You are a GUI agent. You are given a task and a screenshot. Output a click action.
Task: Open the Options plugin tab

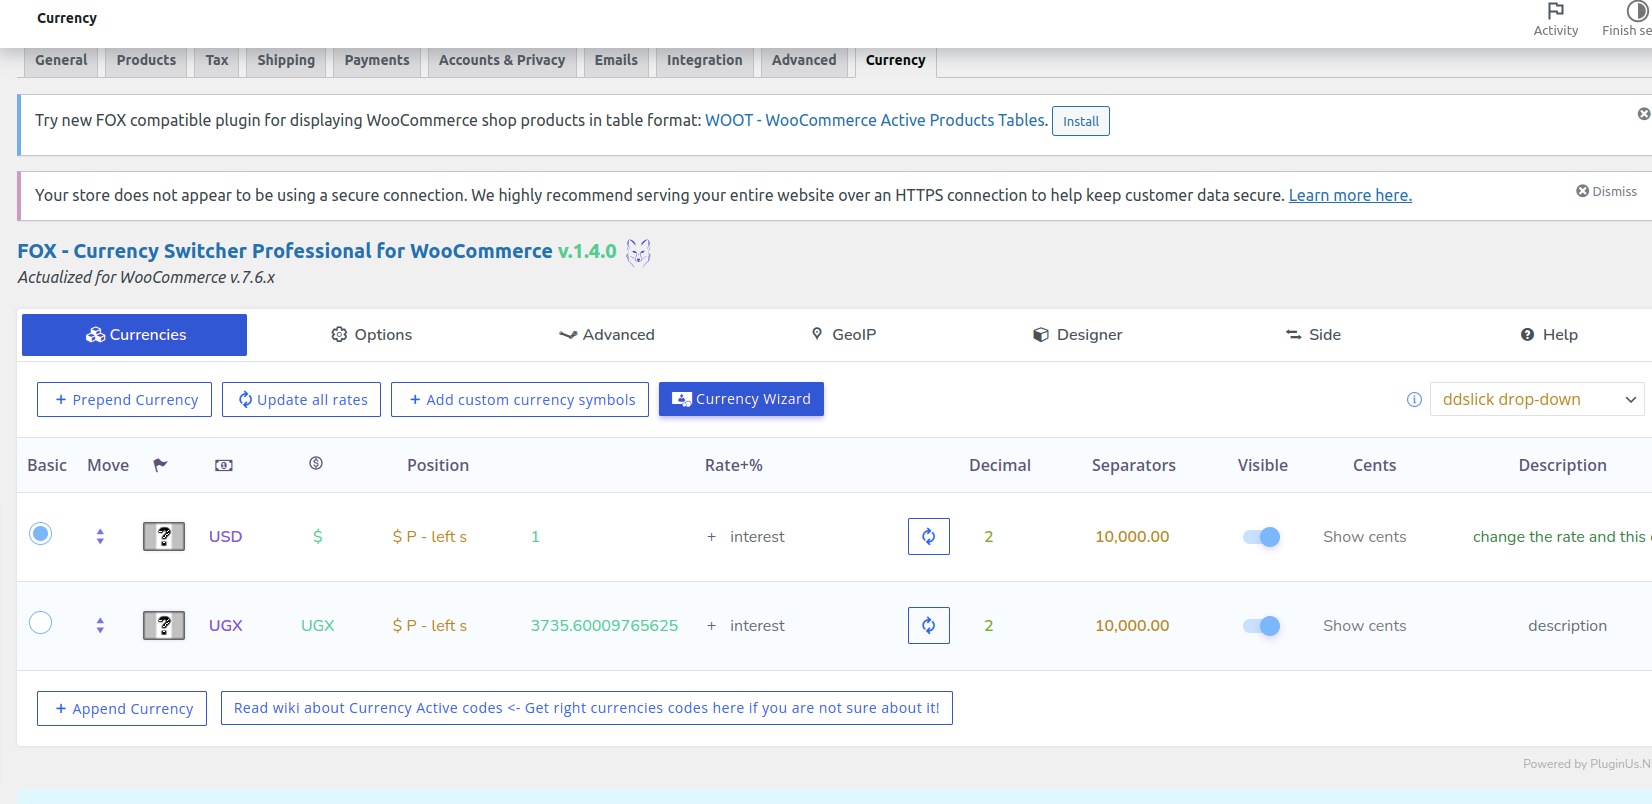pos(371,335)
